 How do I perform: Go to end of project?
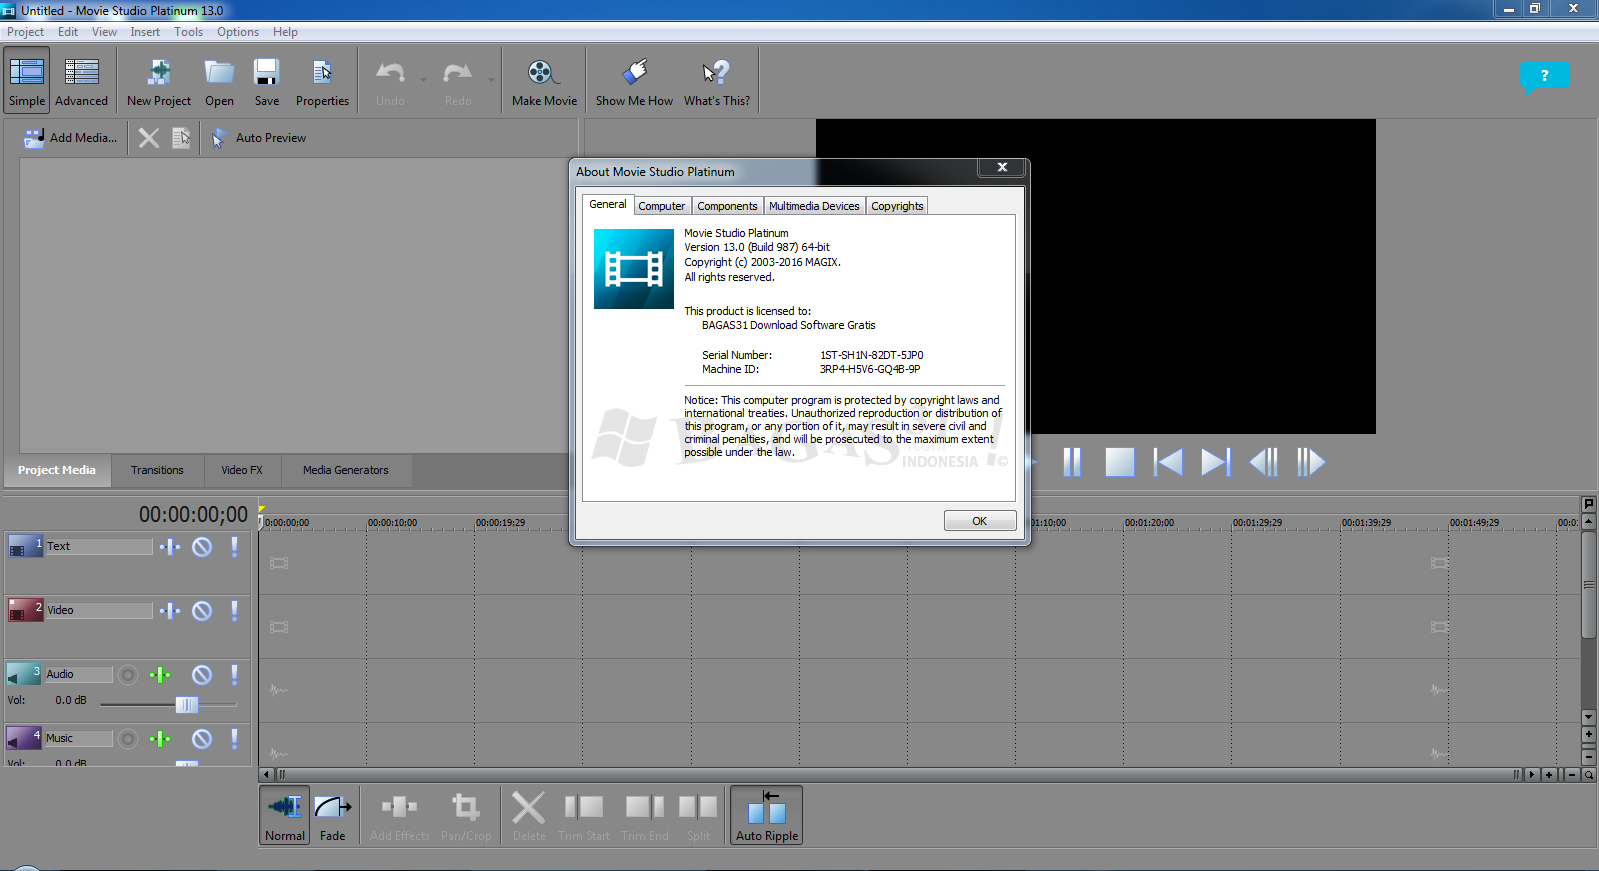click(1216, 462)
